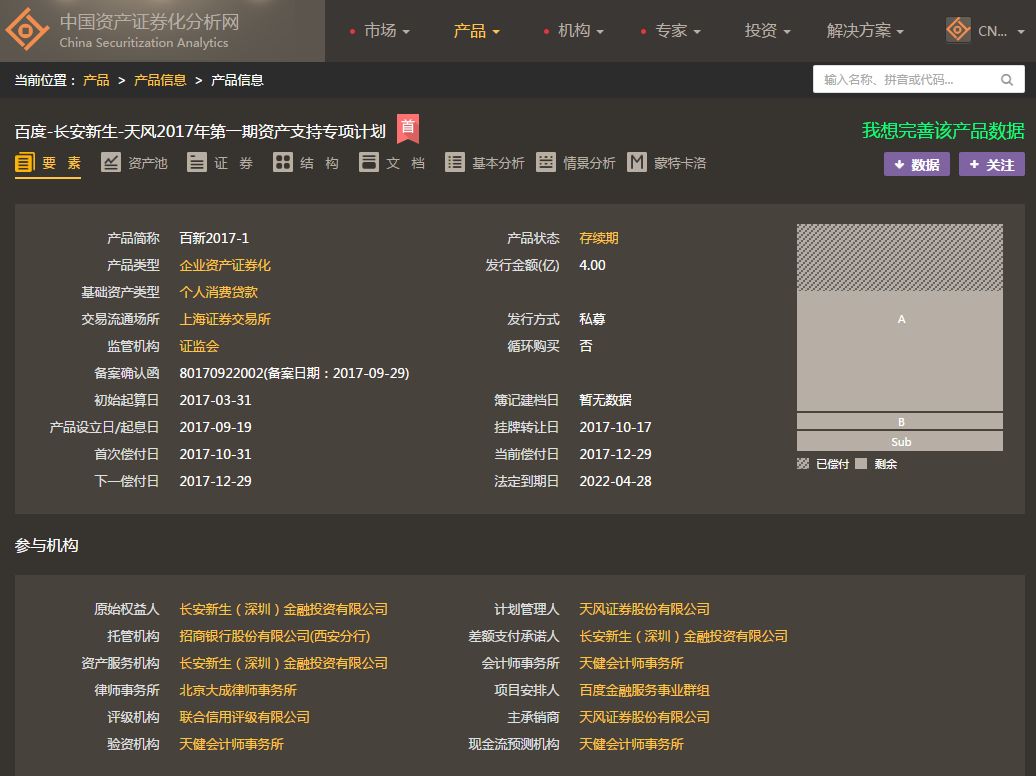
Task: Open 企业资产证券化 product type link
Action: pos(225,265)
